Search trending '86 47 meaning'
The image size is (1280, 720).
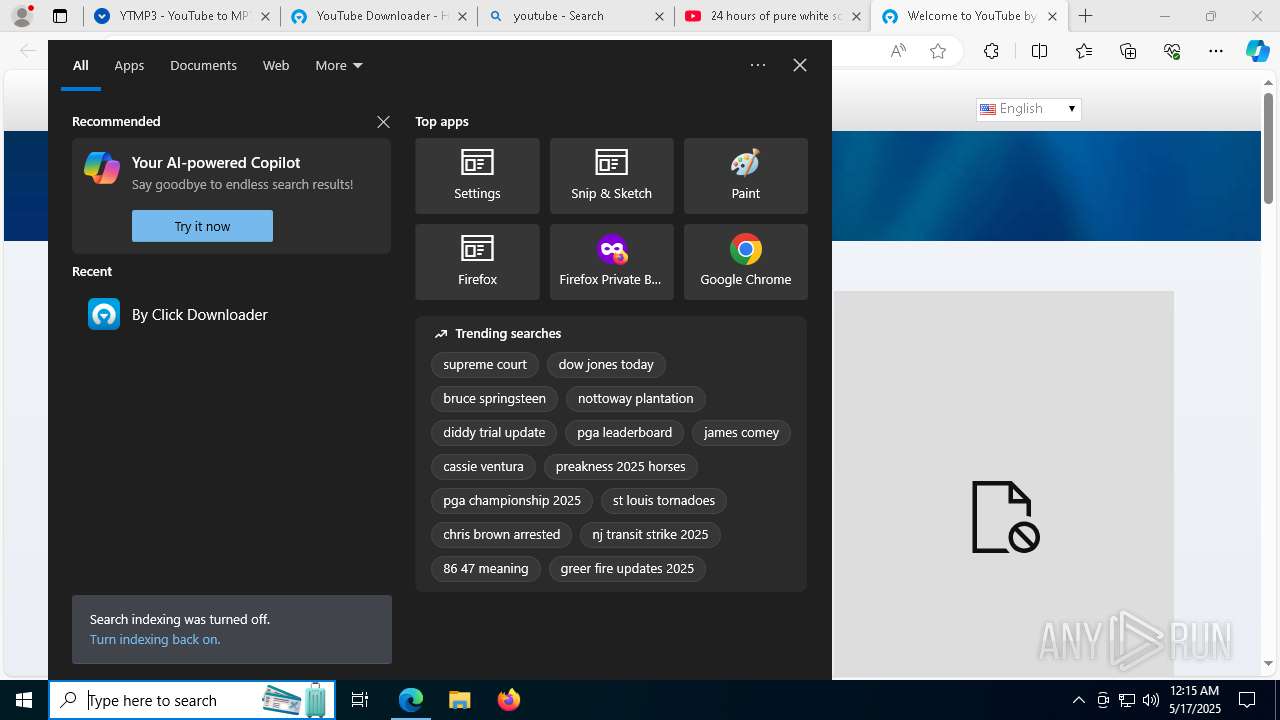point(485,569)
